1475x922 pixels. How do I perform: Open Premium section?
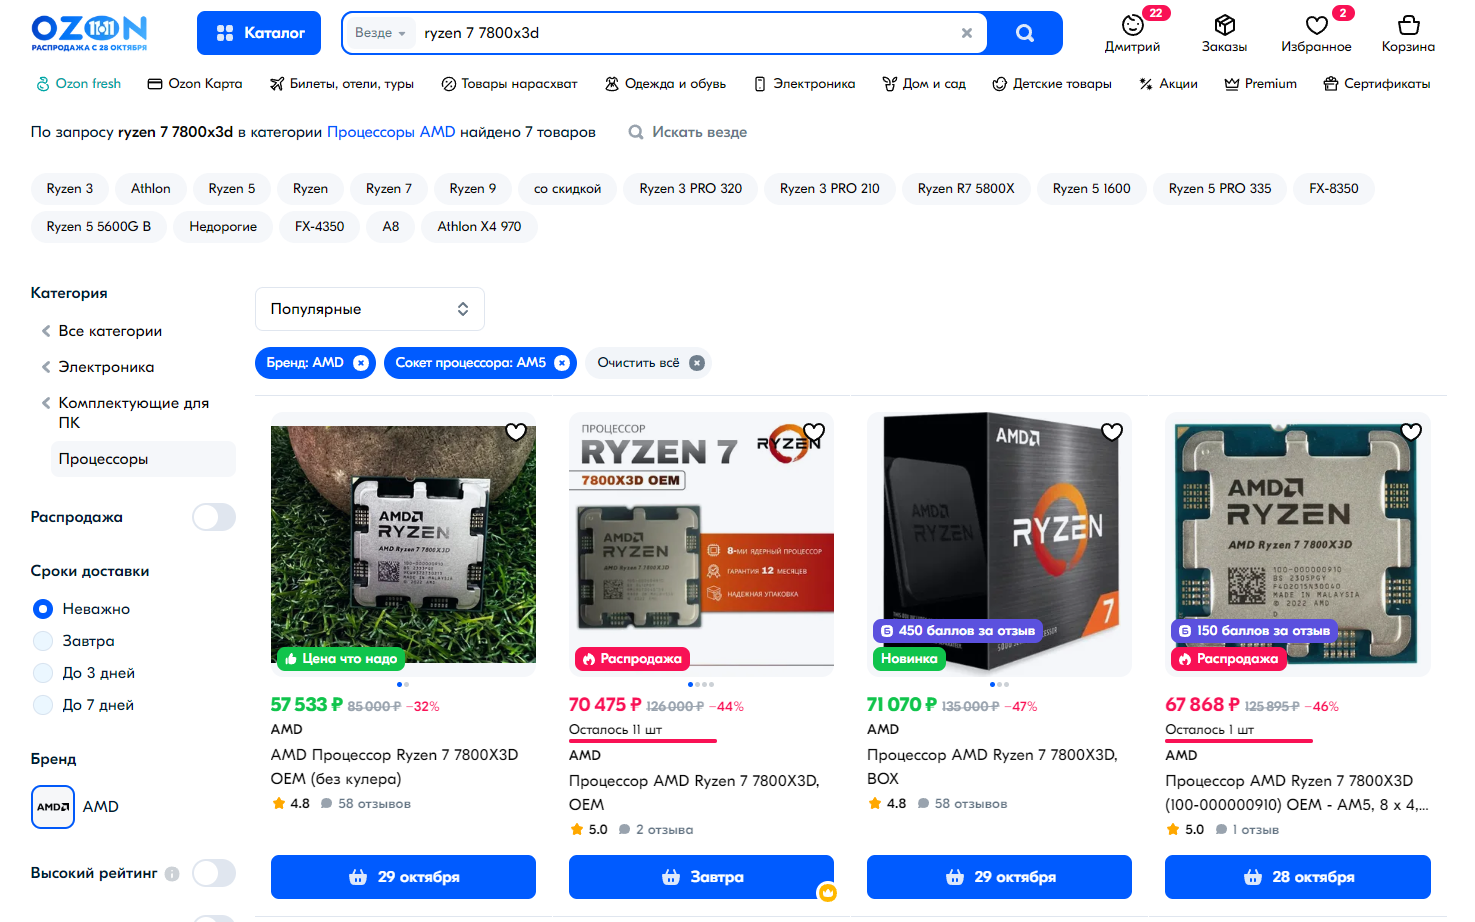click(1260, 84)
